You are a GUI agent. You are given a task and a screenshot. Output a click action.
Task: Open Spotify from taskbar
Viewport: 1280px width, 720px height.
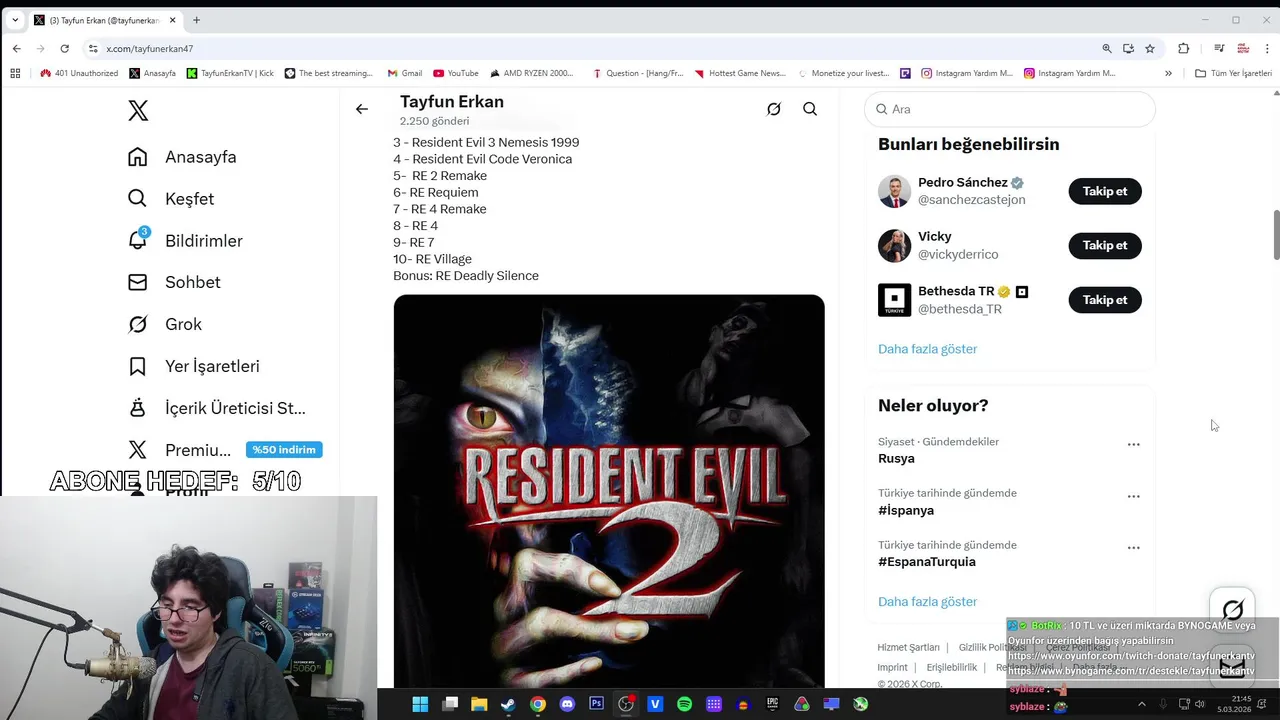click(x=684, y=704)
